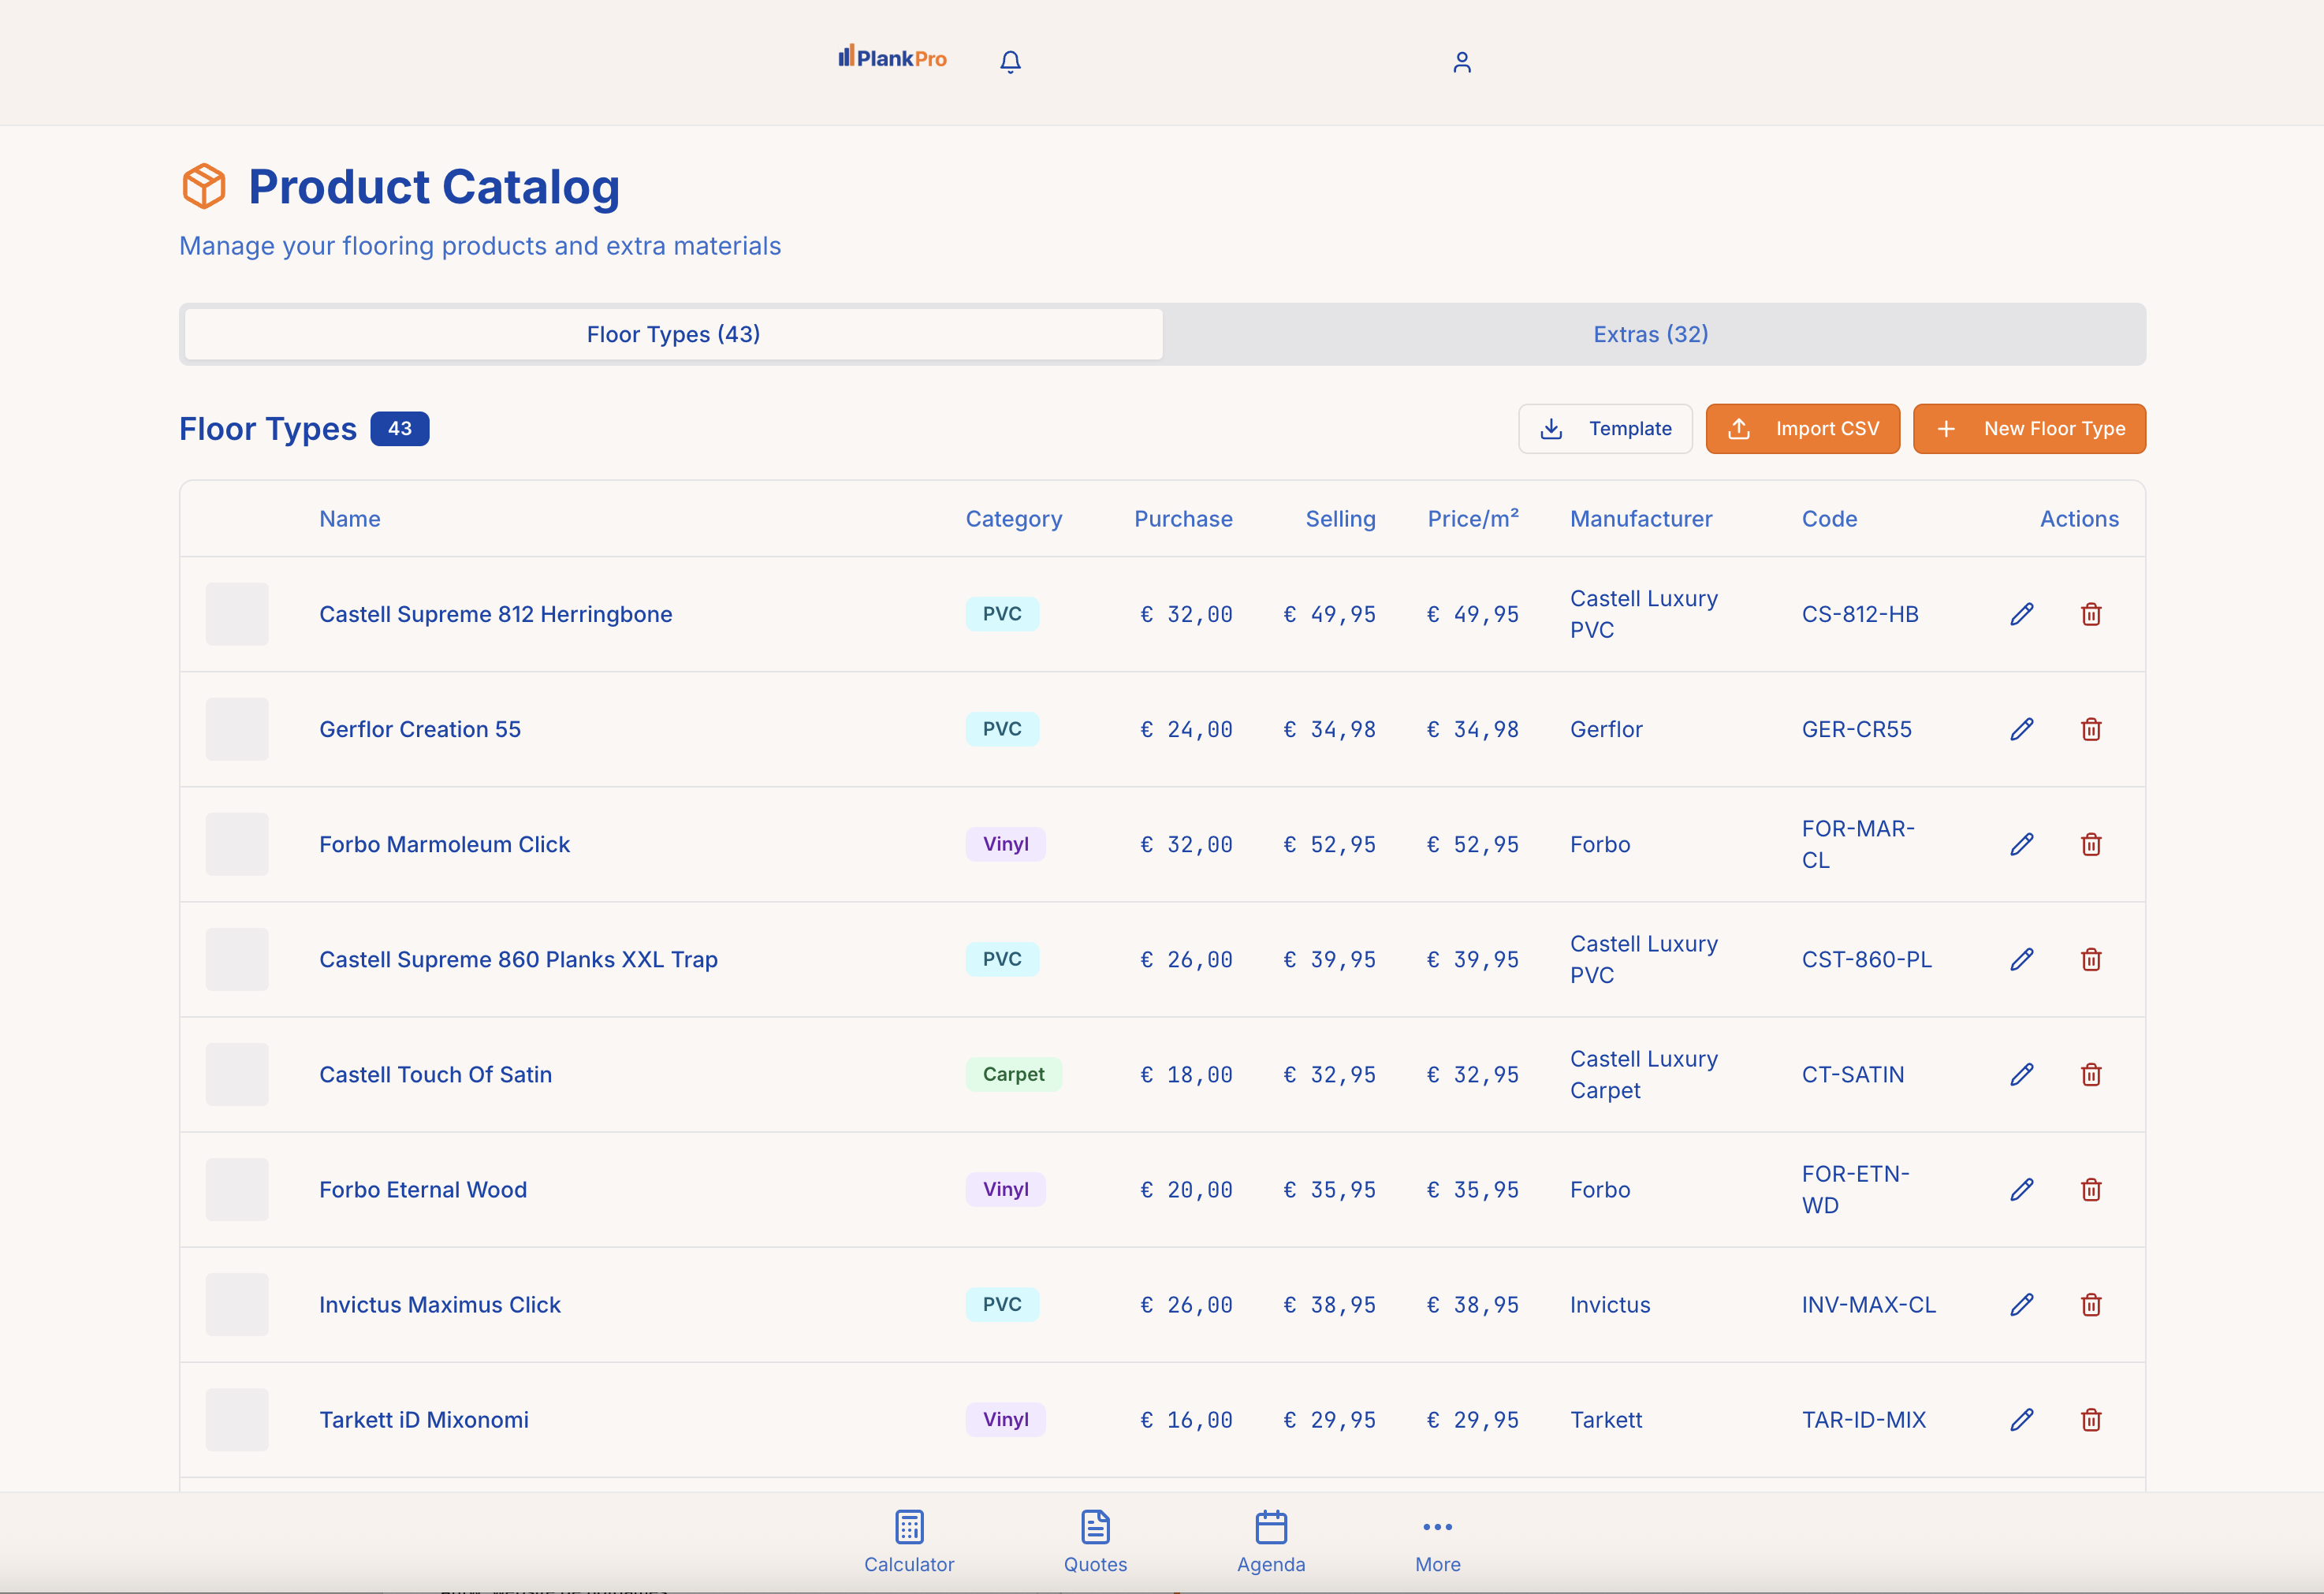Create a New Floor Type
The image size is (2324, 1594).
[2028, 429]
